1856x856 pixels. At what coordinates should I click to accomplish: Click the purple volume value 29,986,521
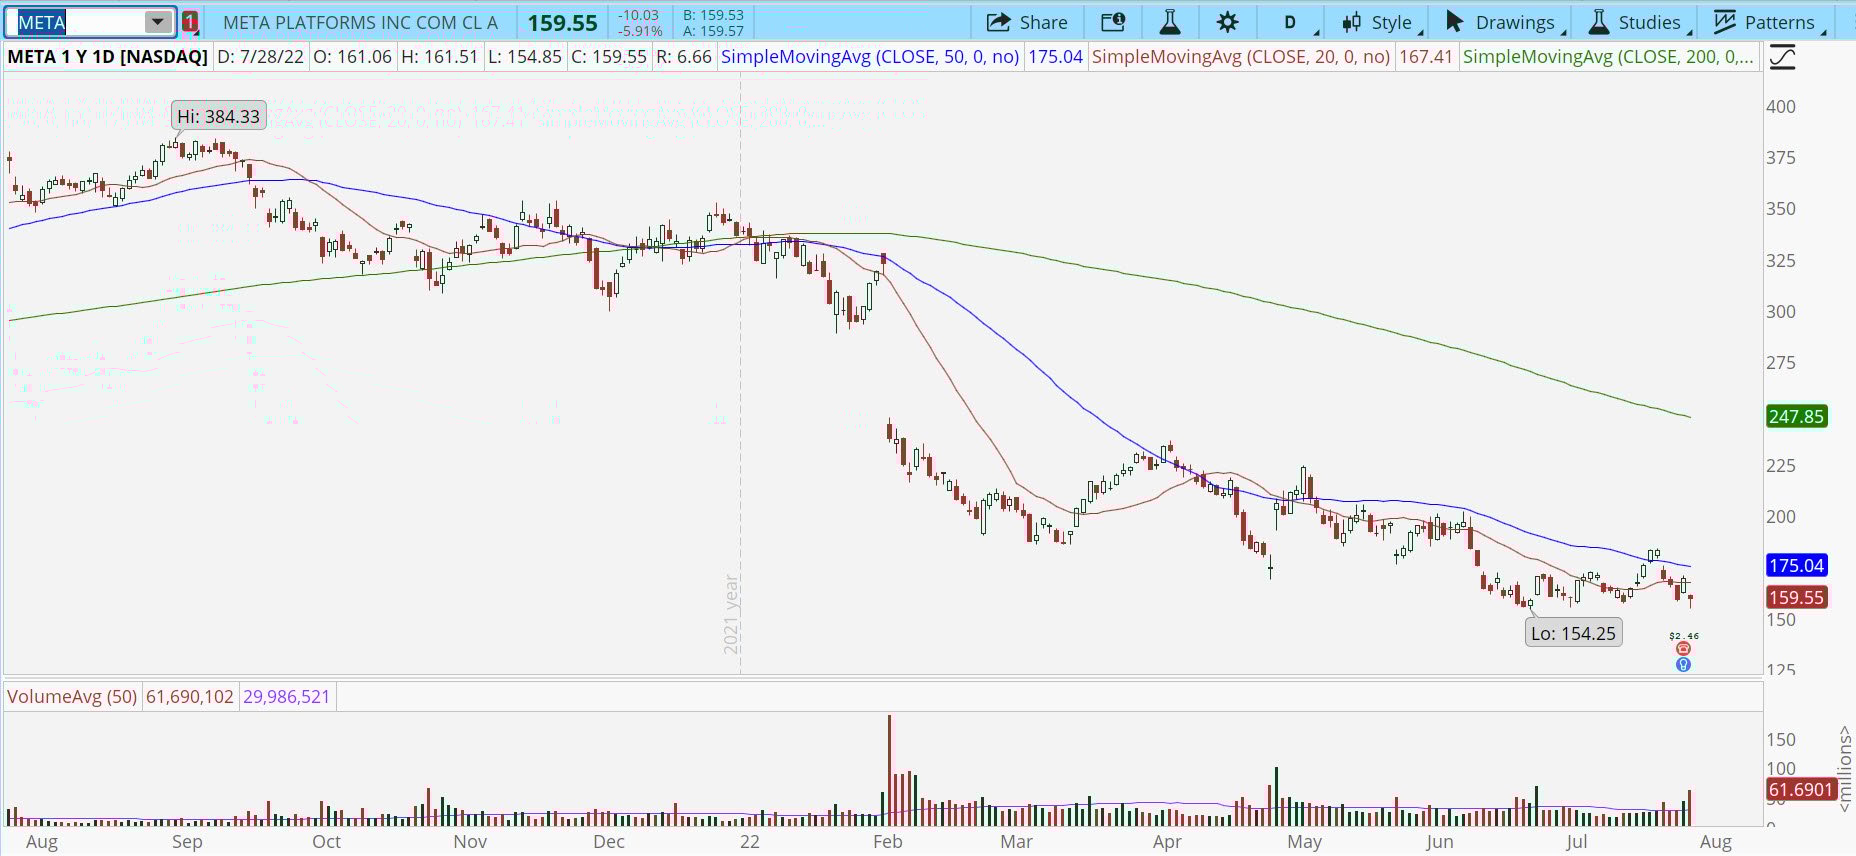pyautogui.click(x=286, y=696)
